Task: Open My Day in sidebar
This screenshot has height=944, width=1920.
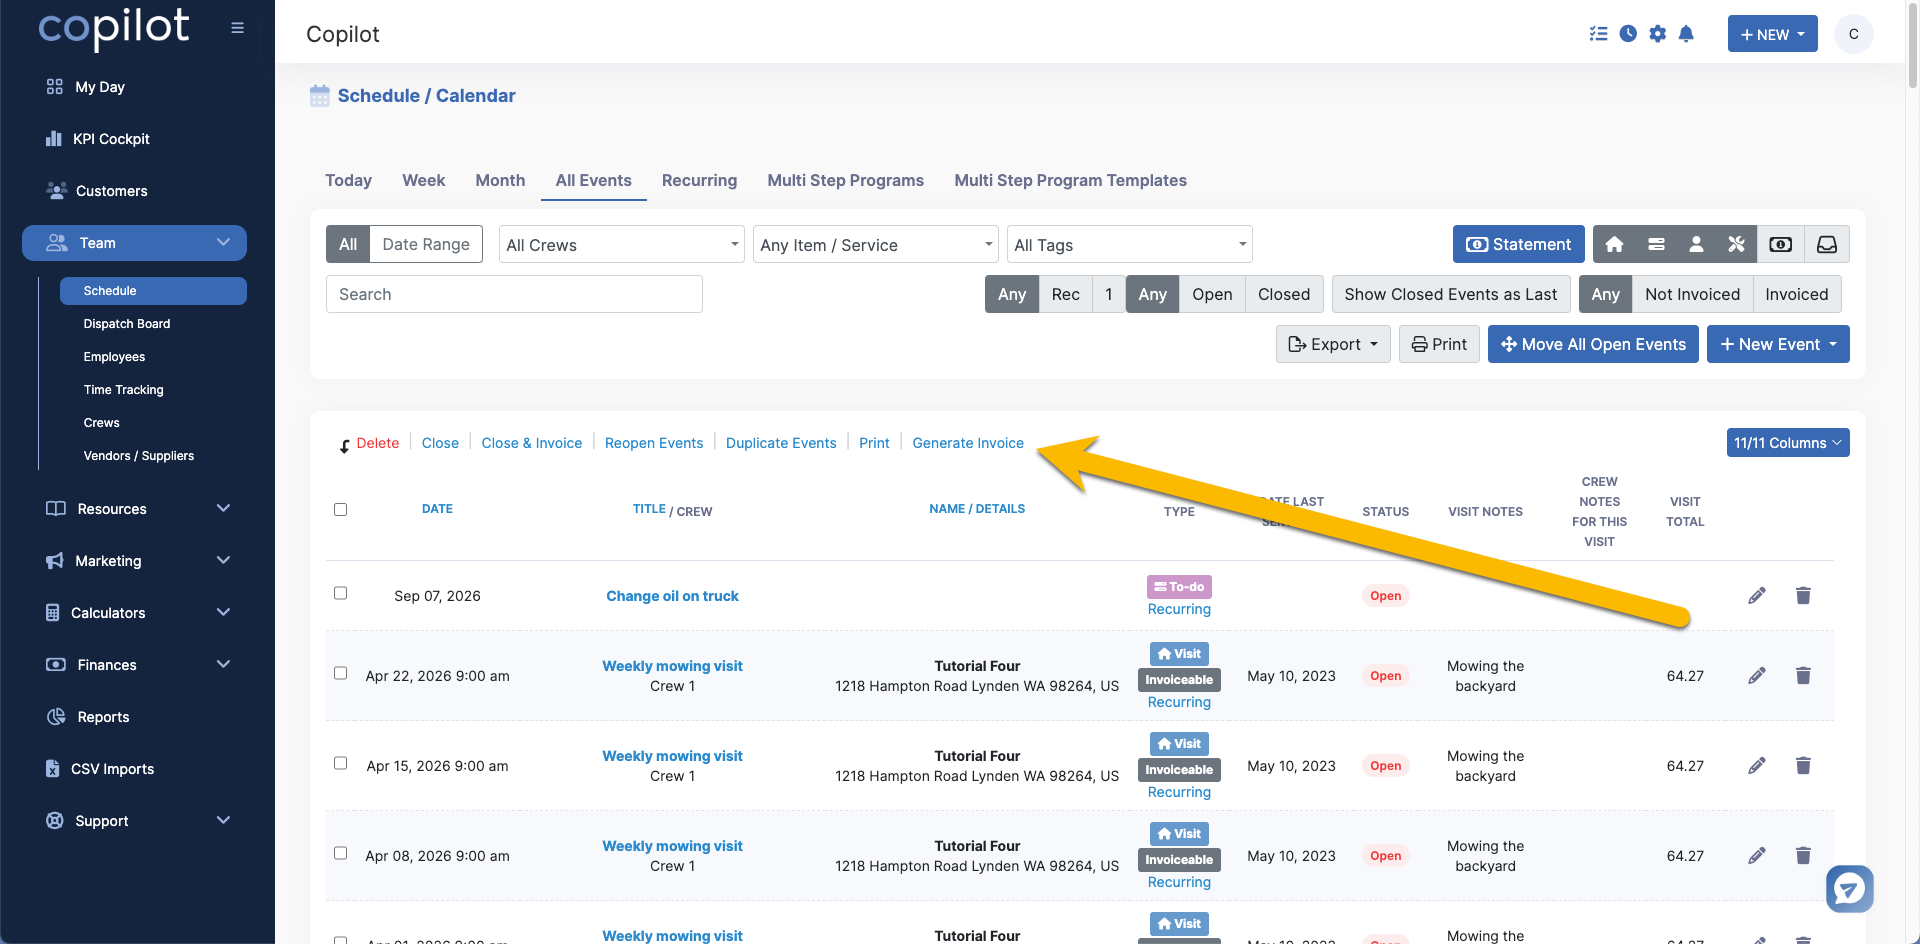Action: (x=100, y=87)
